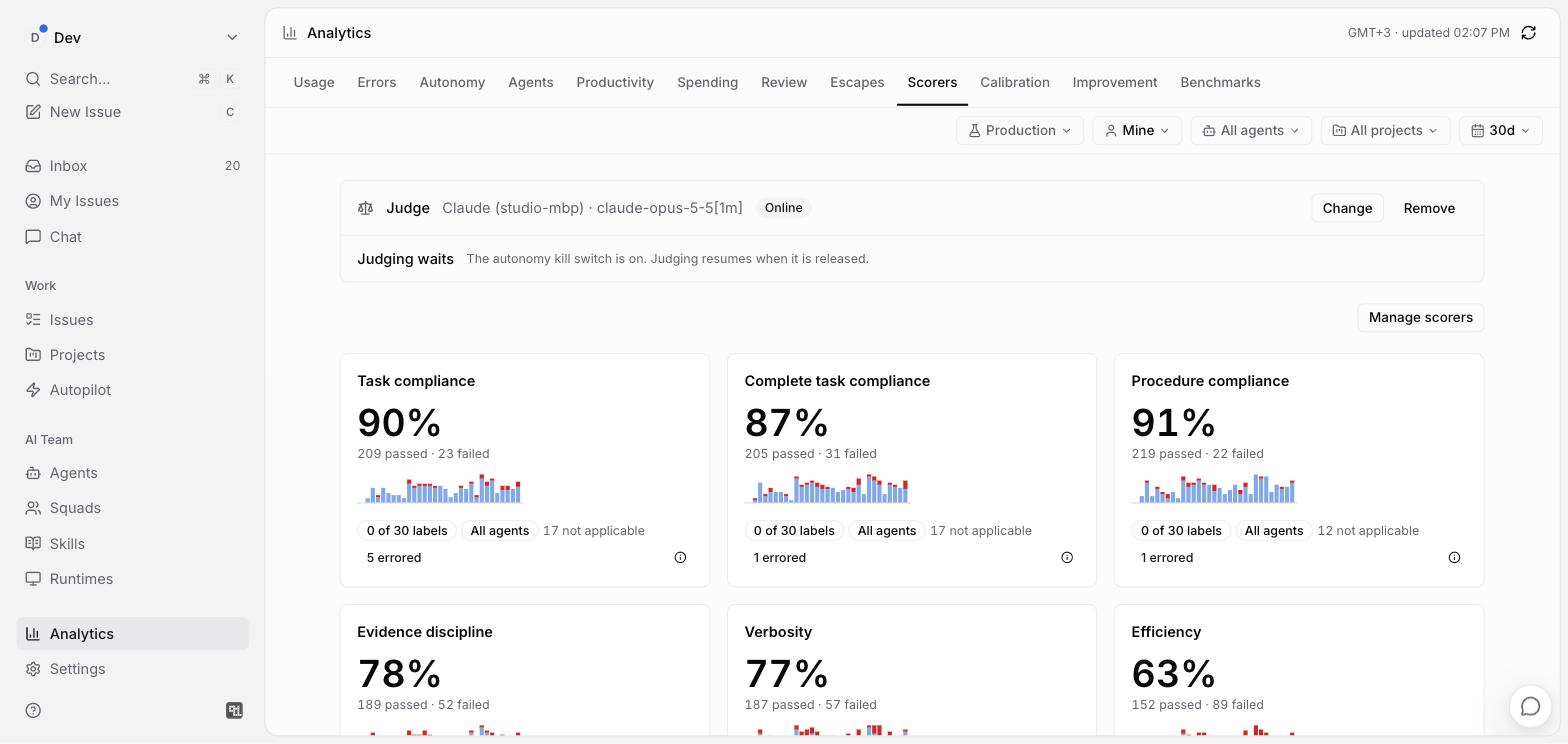Select the Scorers tab
This screenshot has height=744, width=1568.
pyautogui.click(x=932, y=82)
